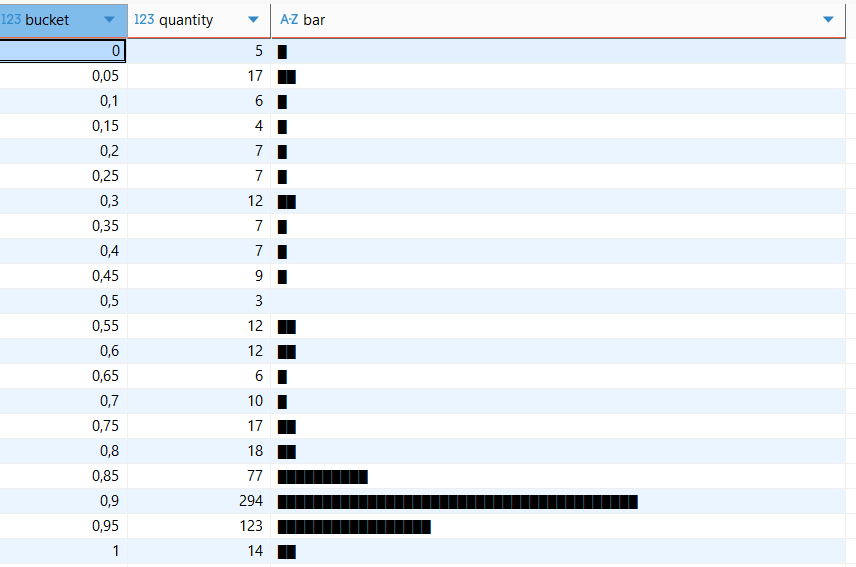Select the longest bar cell in the 0,9 row
The height and width of the screenshot is (567, 856).
click(558, 501)
